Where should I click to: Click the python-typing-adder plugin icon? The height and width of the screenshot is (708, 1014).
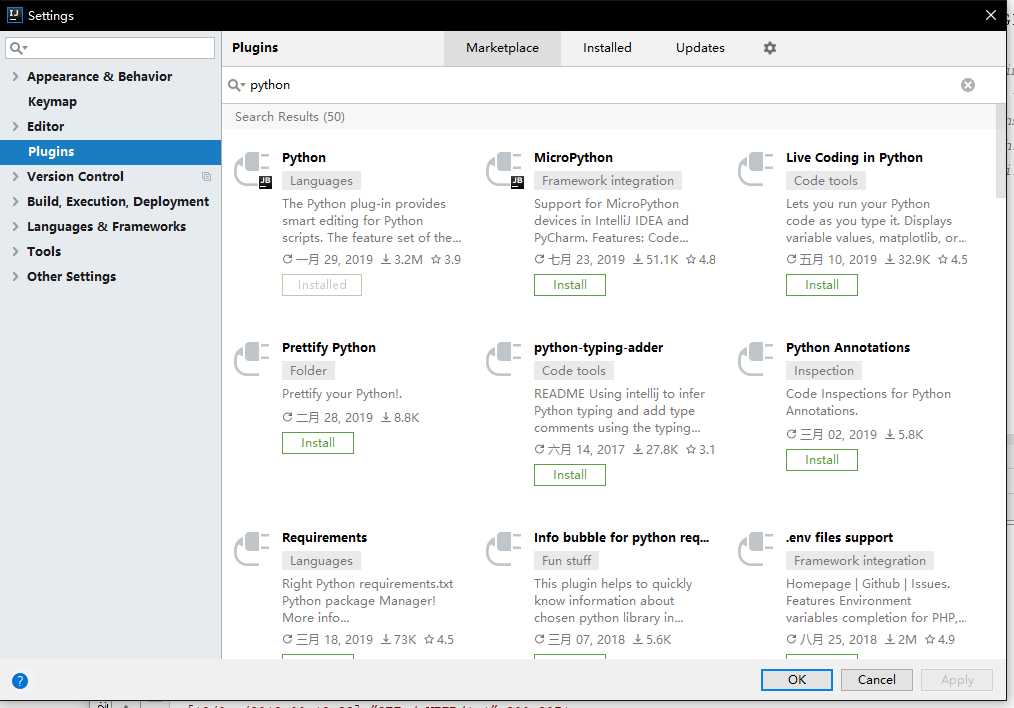pos(504,359)
